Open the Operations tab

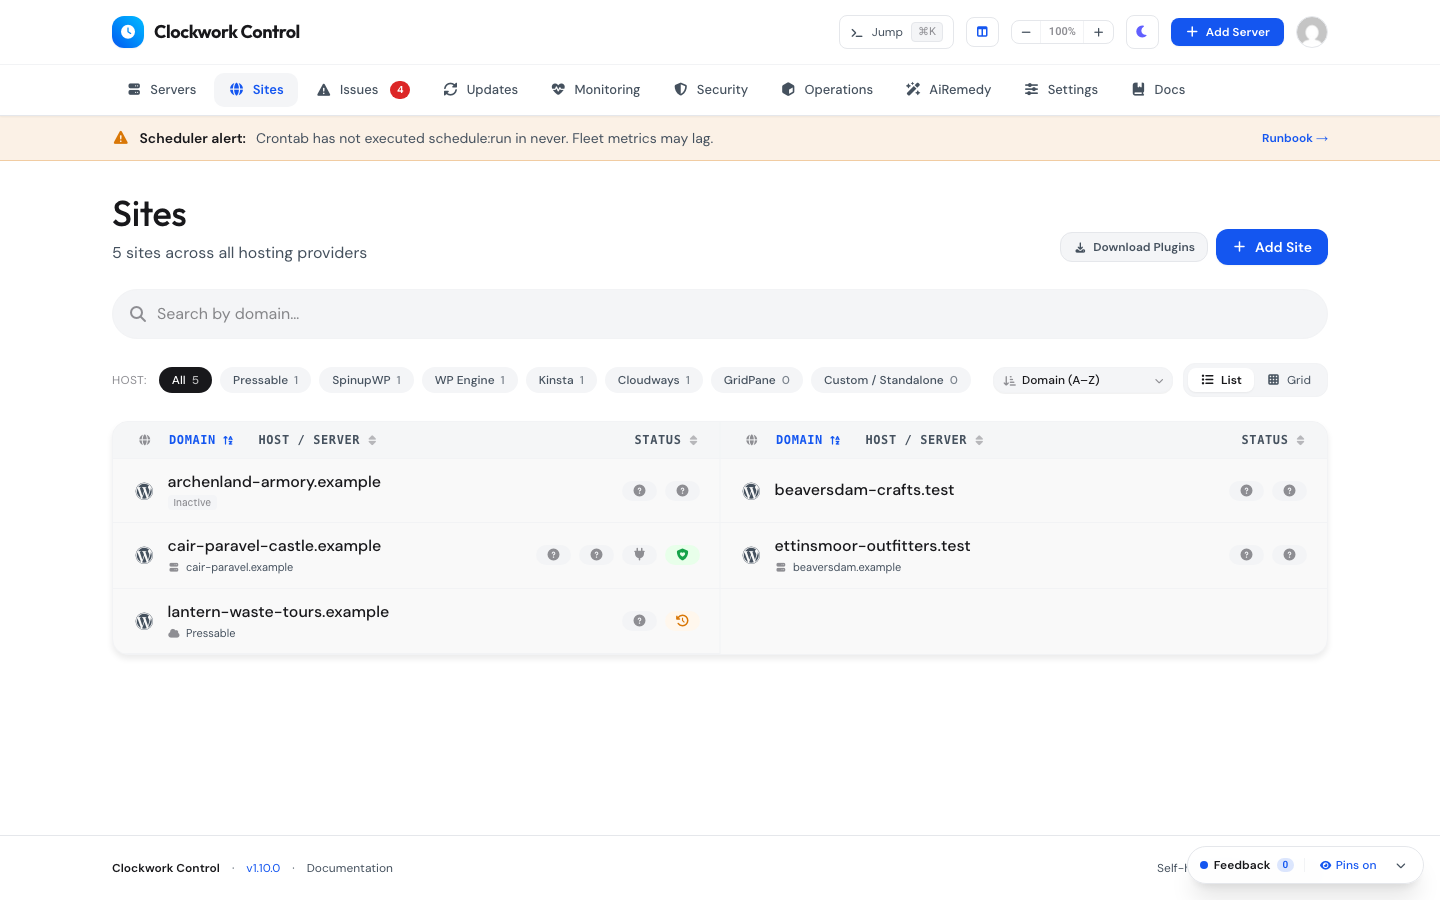827,90
